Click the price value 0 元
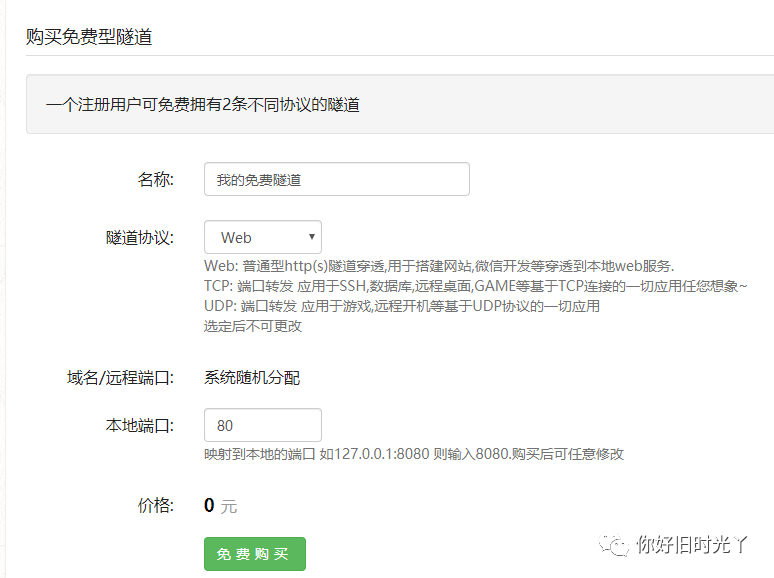The width and height of the screenshot is (774, 578). (x=220, y=506)
